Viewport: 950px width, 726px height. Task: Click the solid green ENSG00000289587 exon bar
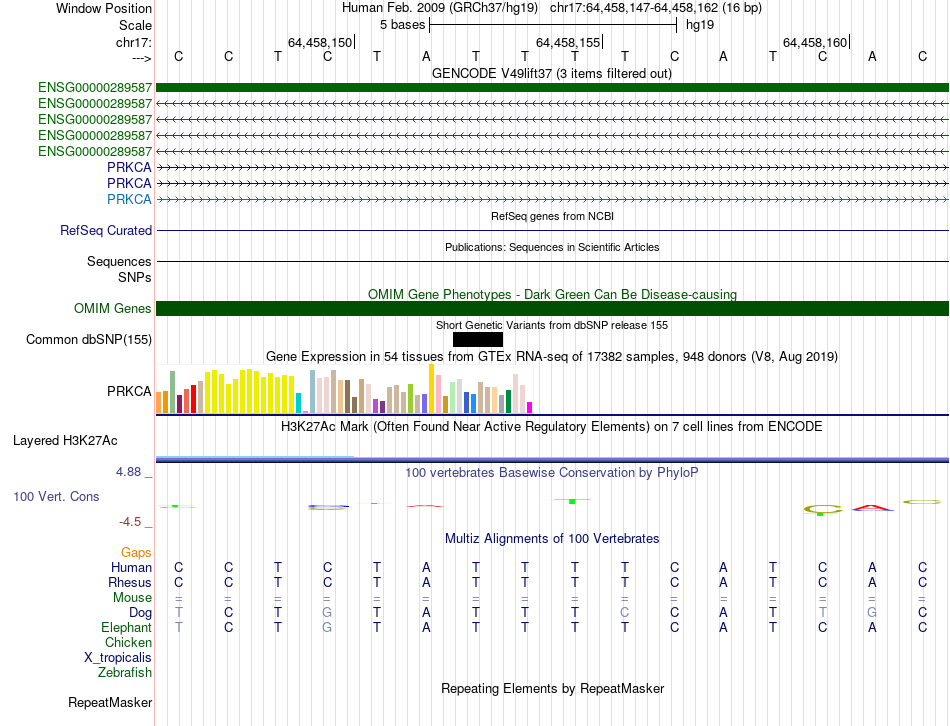point(552,88)
